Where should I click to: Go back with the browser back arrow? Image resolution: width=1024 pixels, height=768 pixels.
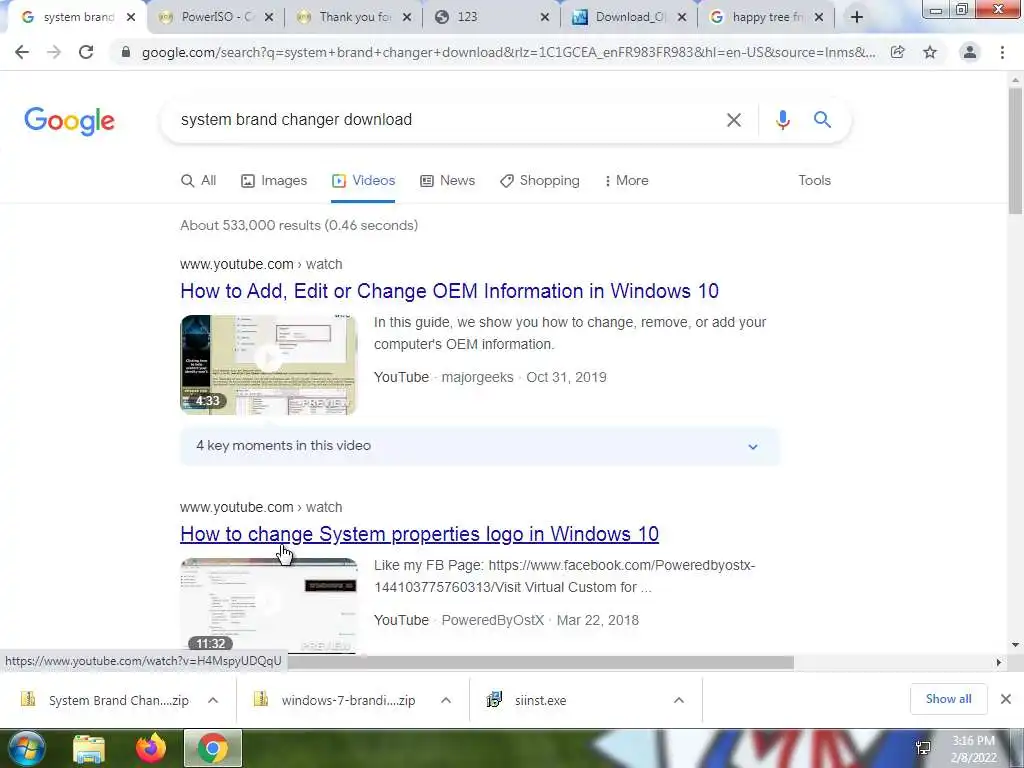22,52
